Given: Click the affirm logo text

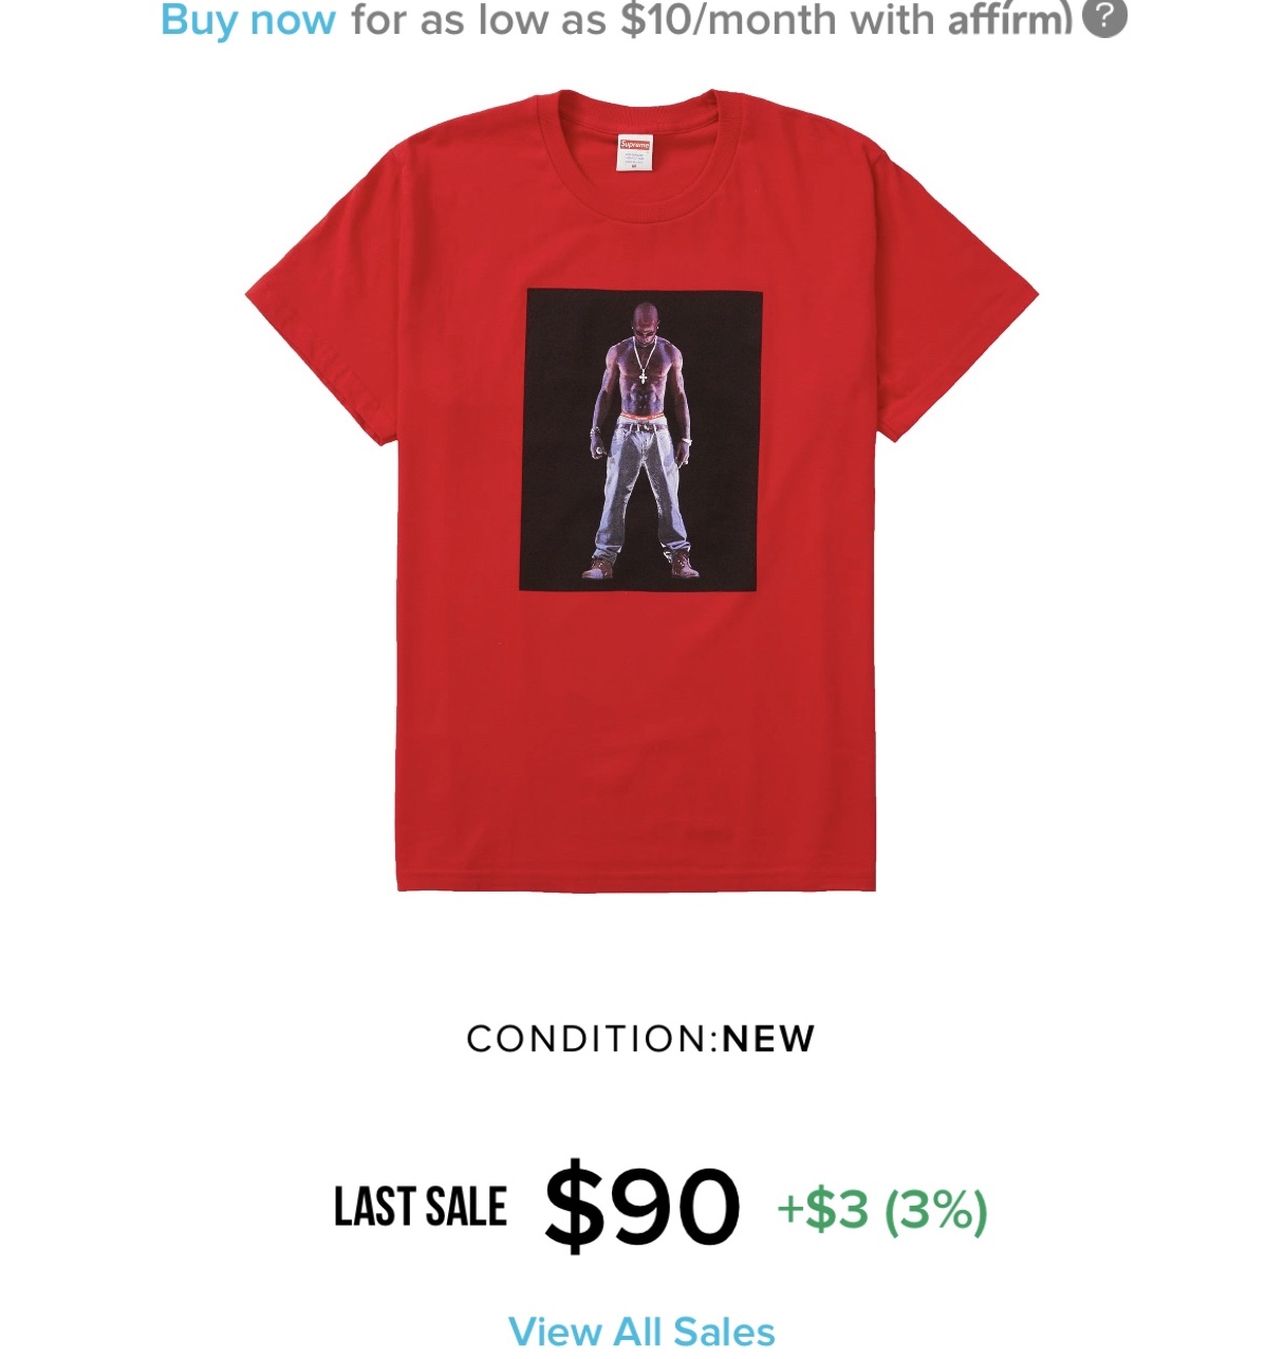Looking at the screenshot, I should [1010, 18].
